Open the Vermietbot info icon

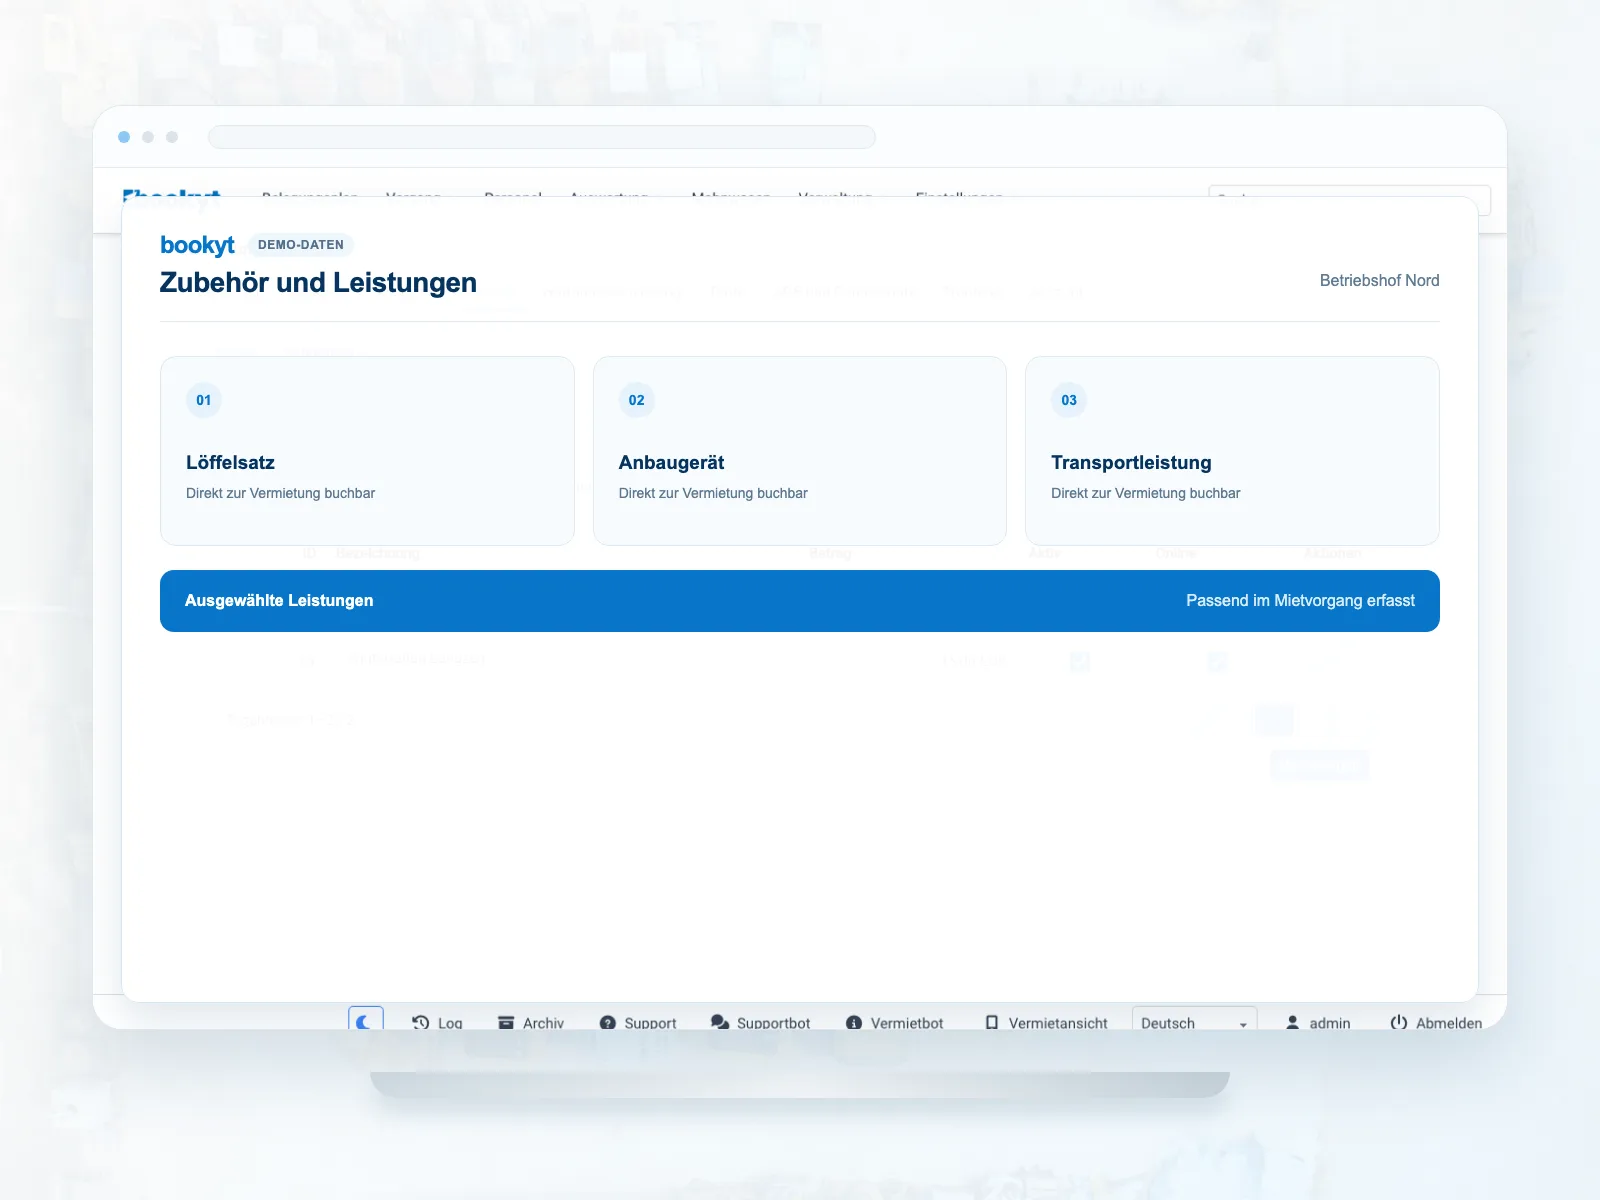pos(854,1022)
